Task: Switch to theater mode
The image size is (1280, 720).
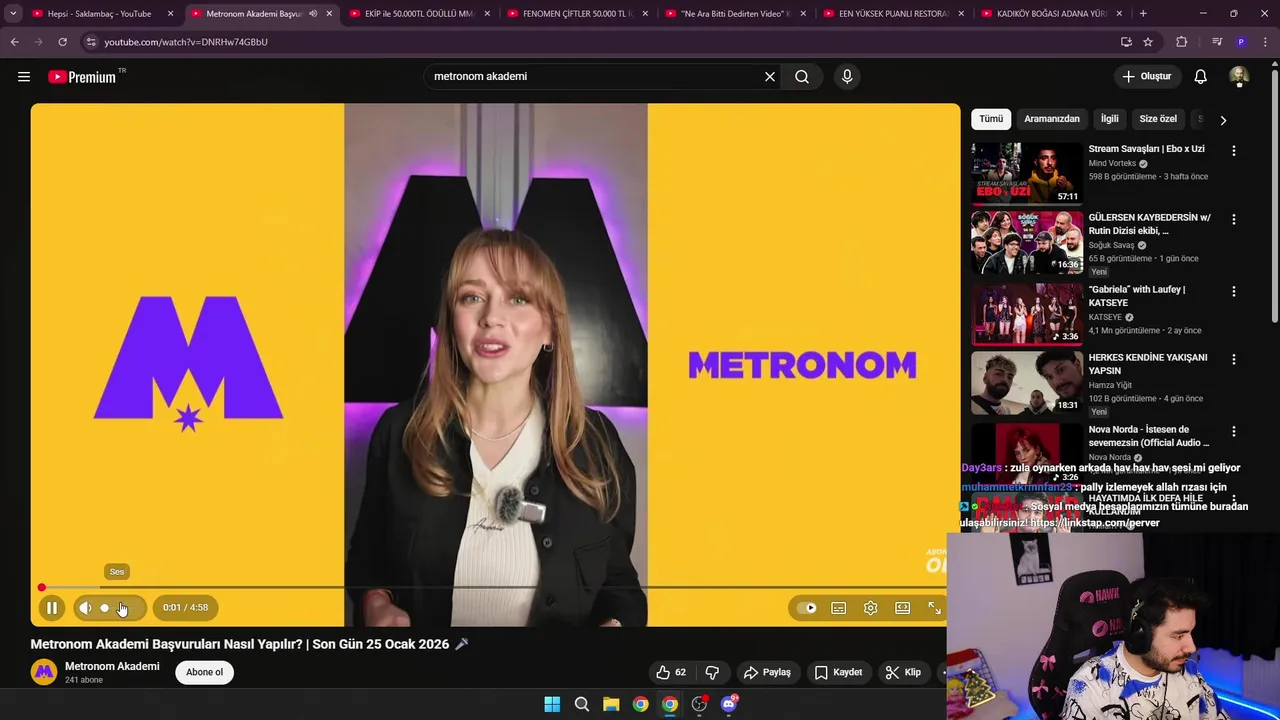Action: point(903,608)
